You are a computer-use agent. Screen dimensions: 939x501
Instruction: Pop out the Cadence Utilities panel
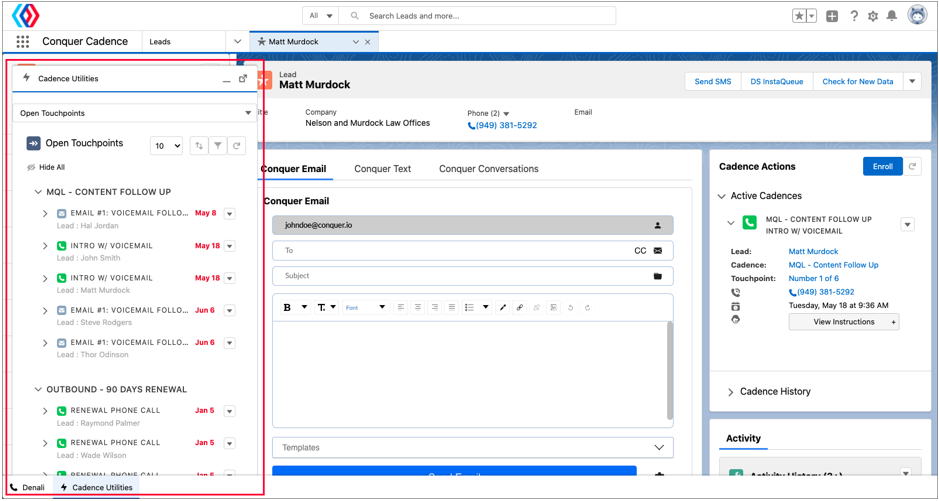243,78
